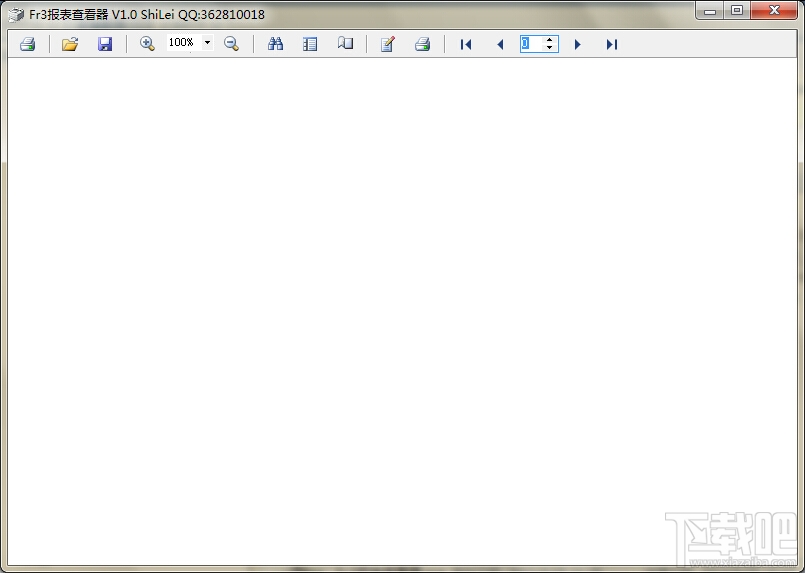Go to the next page

578,45
